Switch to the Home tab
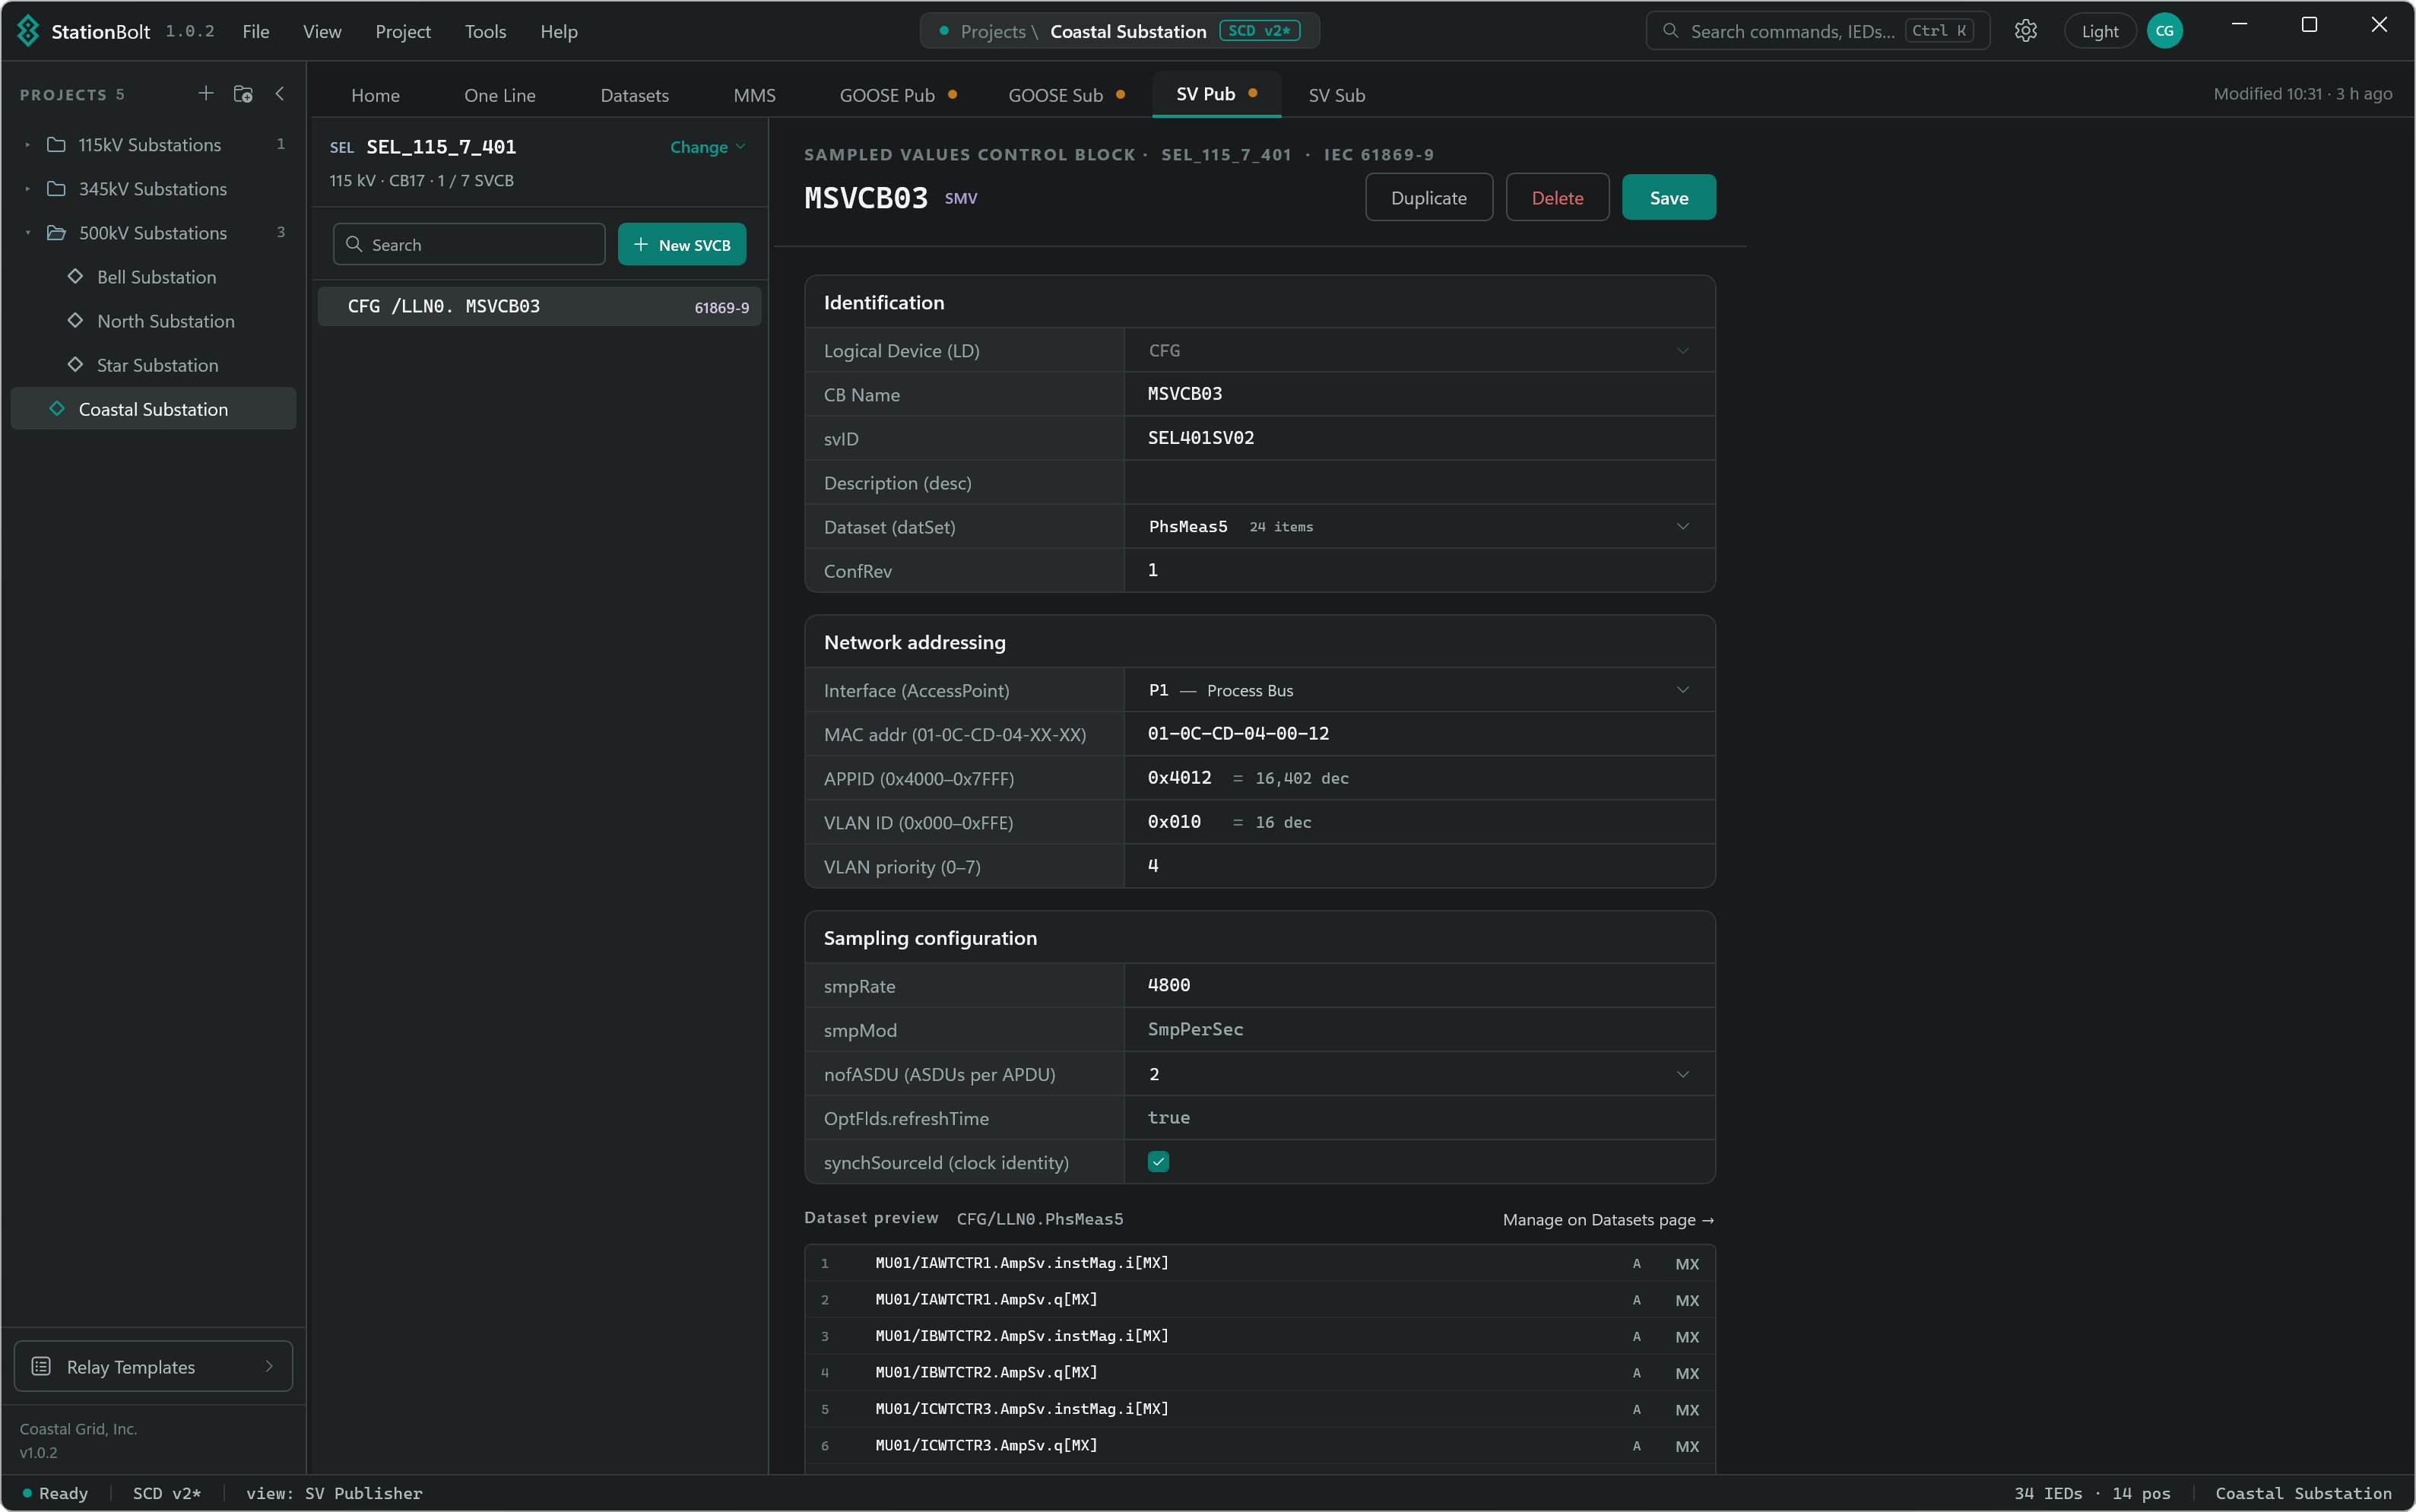 pyautogui.click(x=375, y=95)
